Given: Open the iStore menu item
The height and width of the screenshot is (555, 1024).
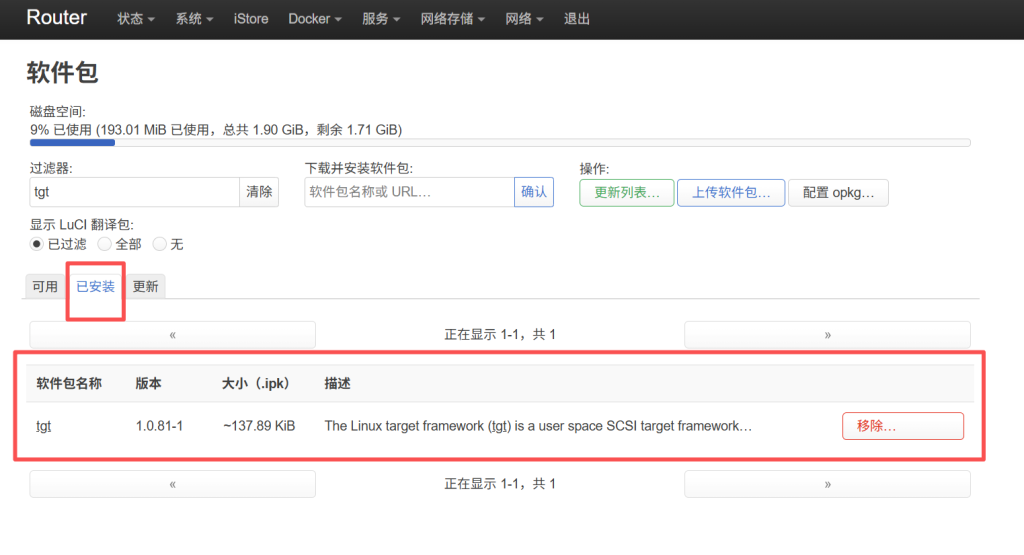Looking at the screenshot, I should [x=251, y=19].
